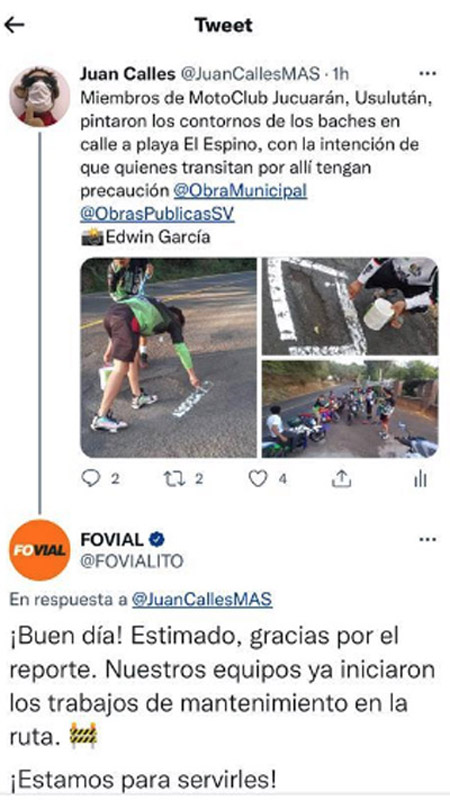The image size is (450, 800).
Task: View tweet analytics bar chart icon
Action: click(x=420, y=479)
